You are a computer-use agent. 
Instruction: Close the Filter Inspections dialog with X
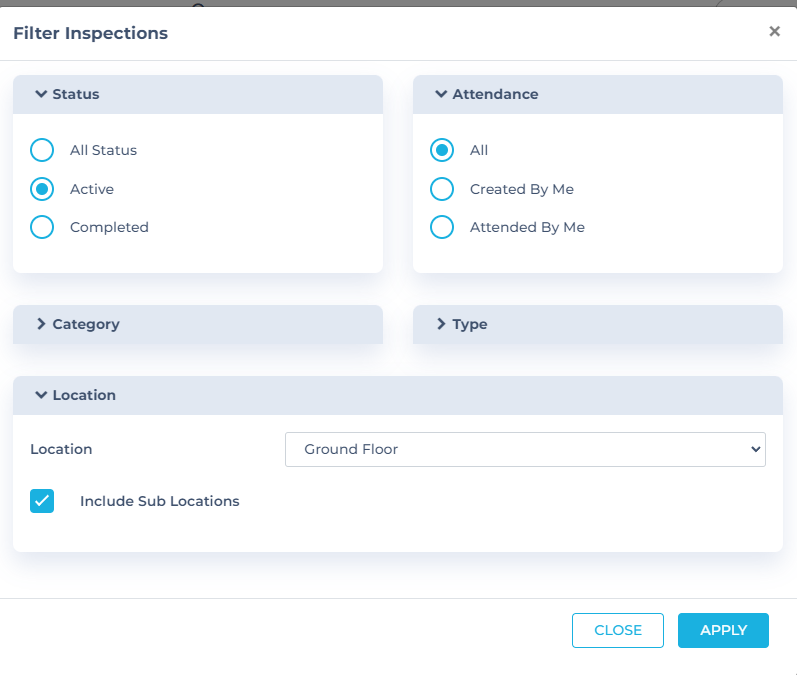(x=774, y=32)
